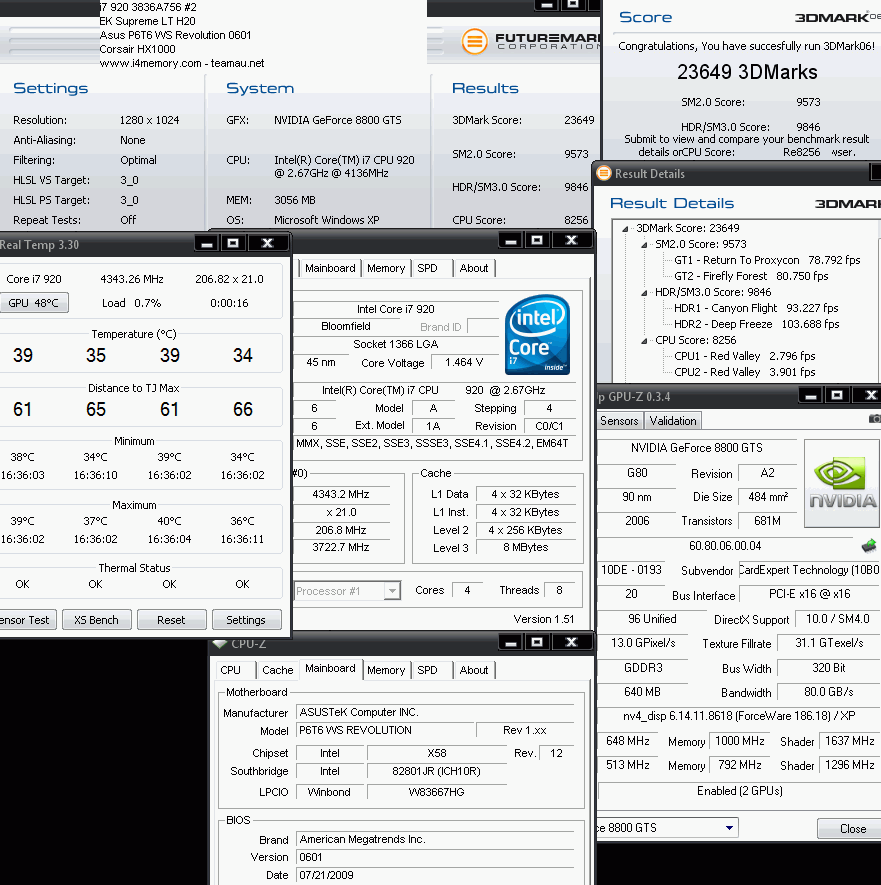Select GT1 - Return To Proxycon result
This screenshot has width=881, height=885.
pyautogui.click(x=768, y=260)
